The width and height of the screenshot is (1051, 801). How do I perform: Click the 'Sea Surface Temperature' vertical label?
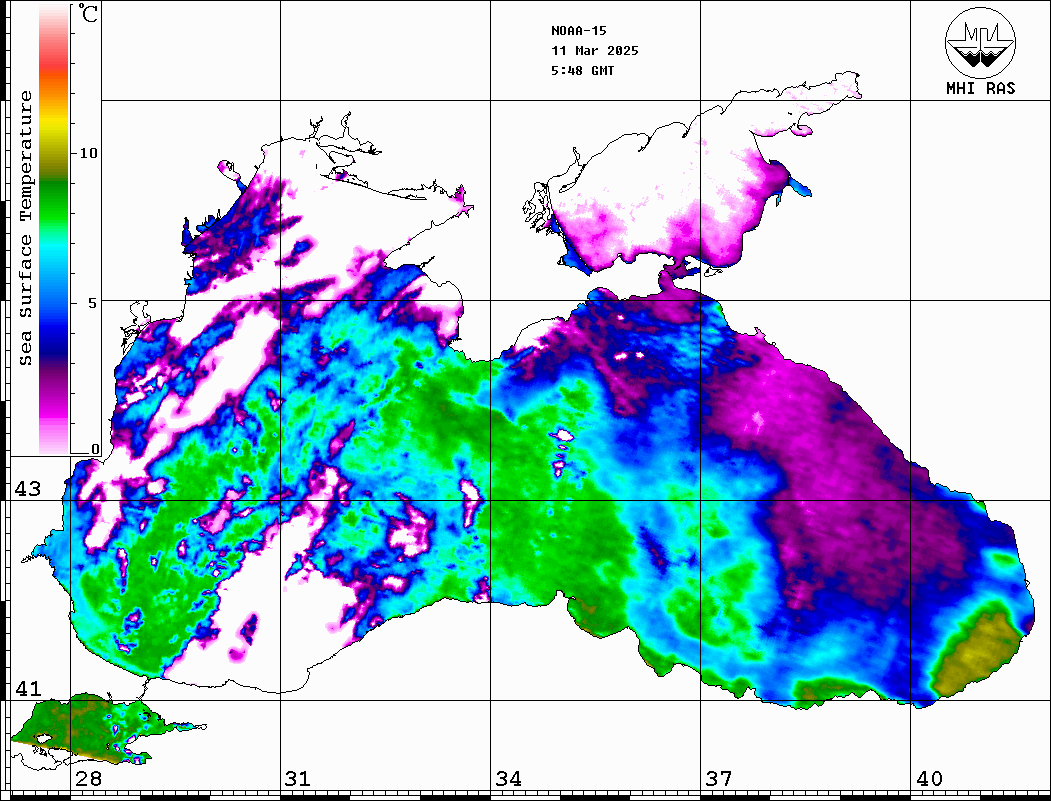pos(25,228)
